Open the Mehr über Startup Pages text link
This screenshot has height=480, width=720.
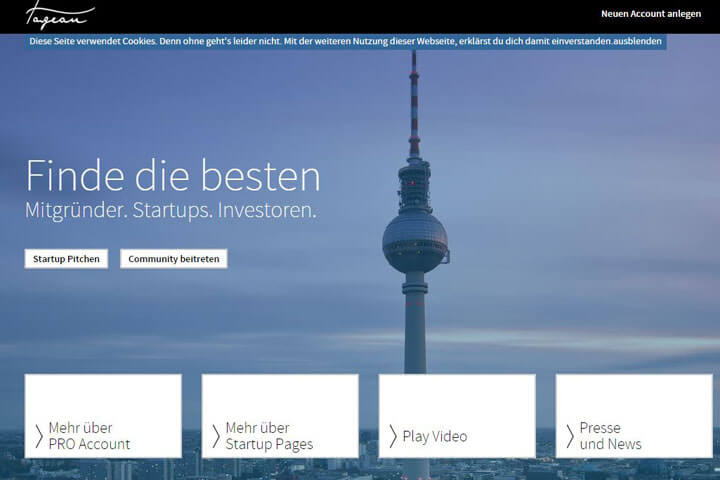pyautogui.click(x=269, y=436)
